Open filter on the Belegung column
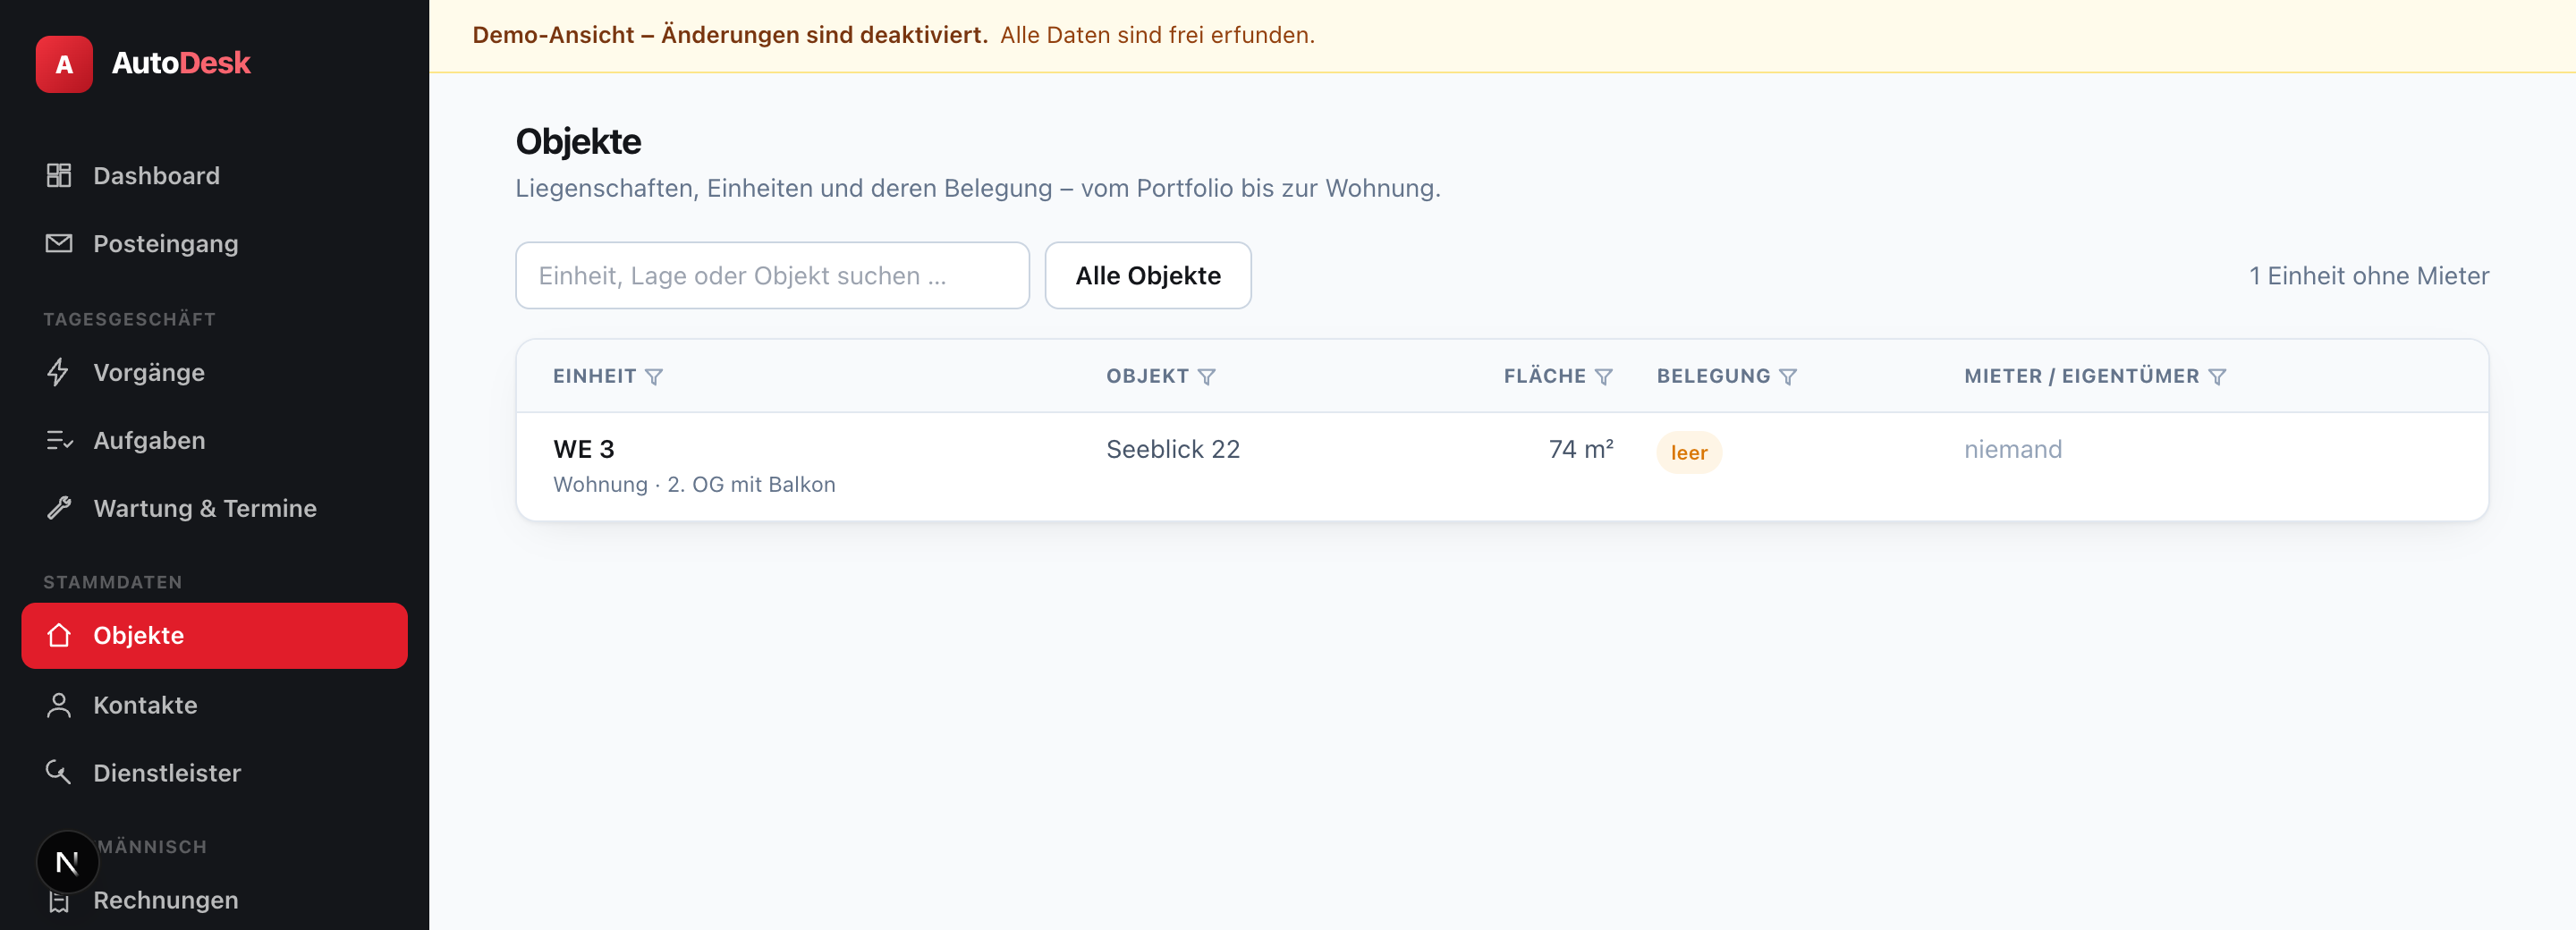 click(1788, 377)
